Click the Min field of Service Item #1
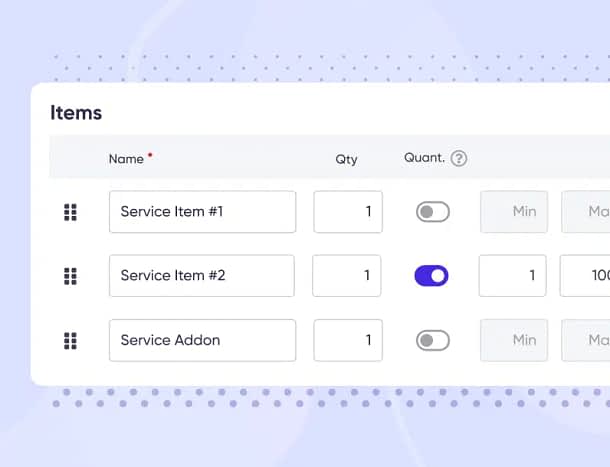Image resolution: width=610 pixels, height=467 pixels. click(x=514, y=212)
